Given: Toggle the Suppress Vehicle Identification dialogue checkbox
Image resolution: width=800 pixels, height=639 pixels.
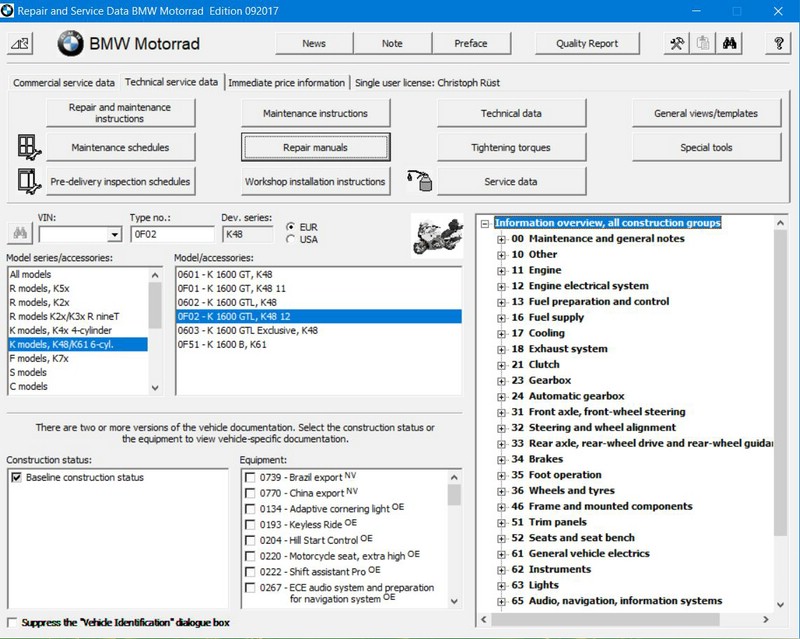Looking at the screenshot, I should point(12,622).
